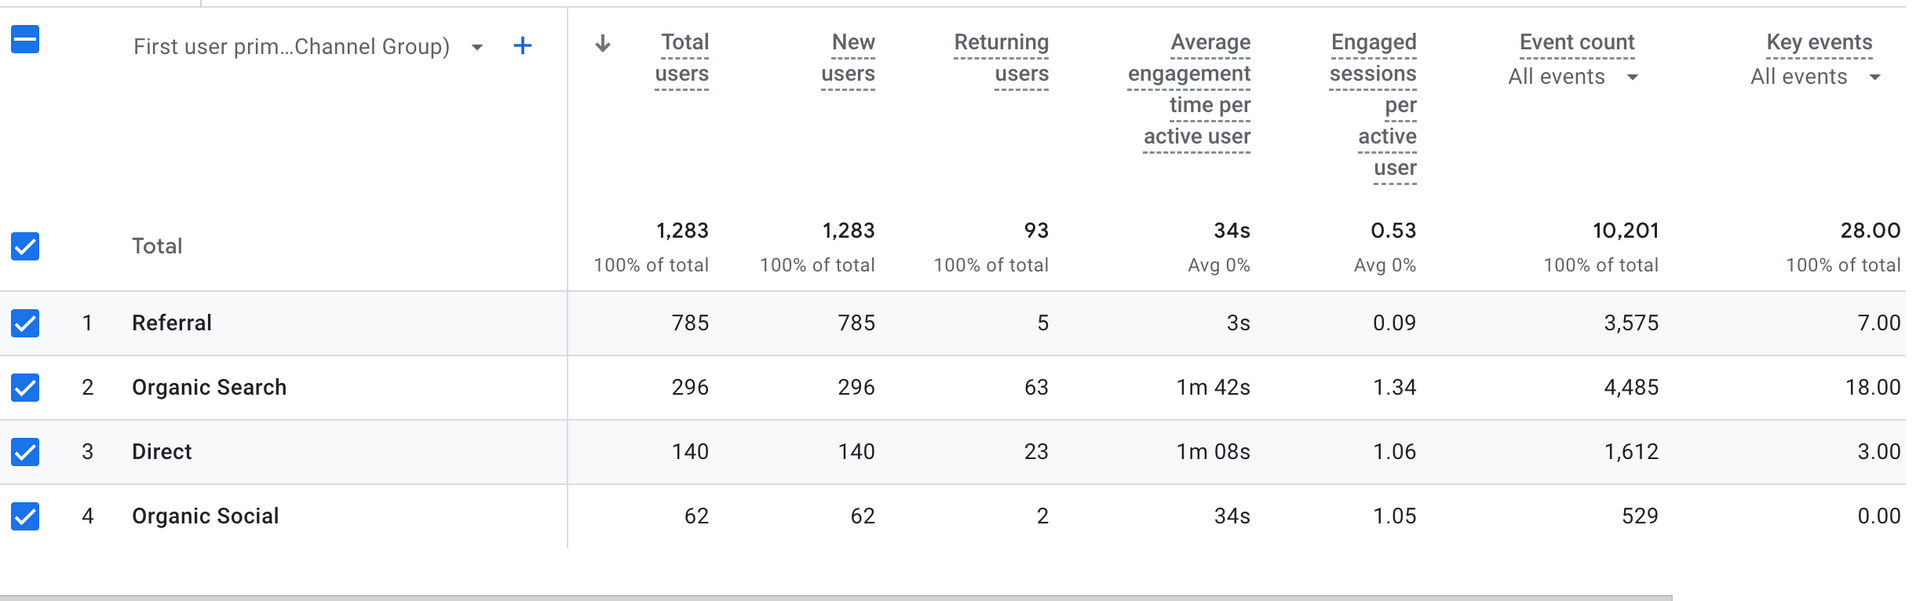Click the Event count column header

1577,42
